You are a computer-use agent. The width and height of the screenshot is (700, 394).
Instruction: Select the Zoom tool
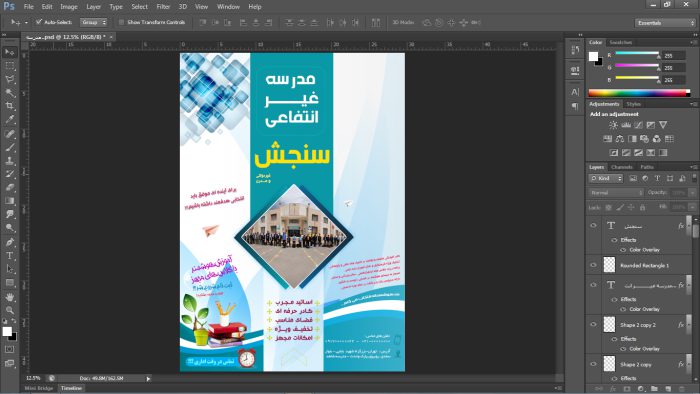(x=9, y=310)
